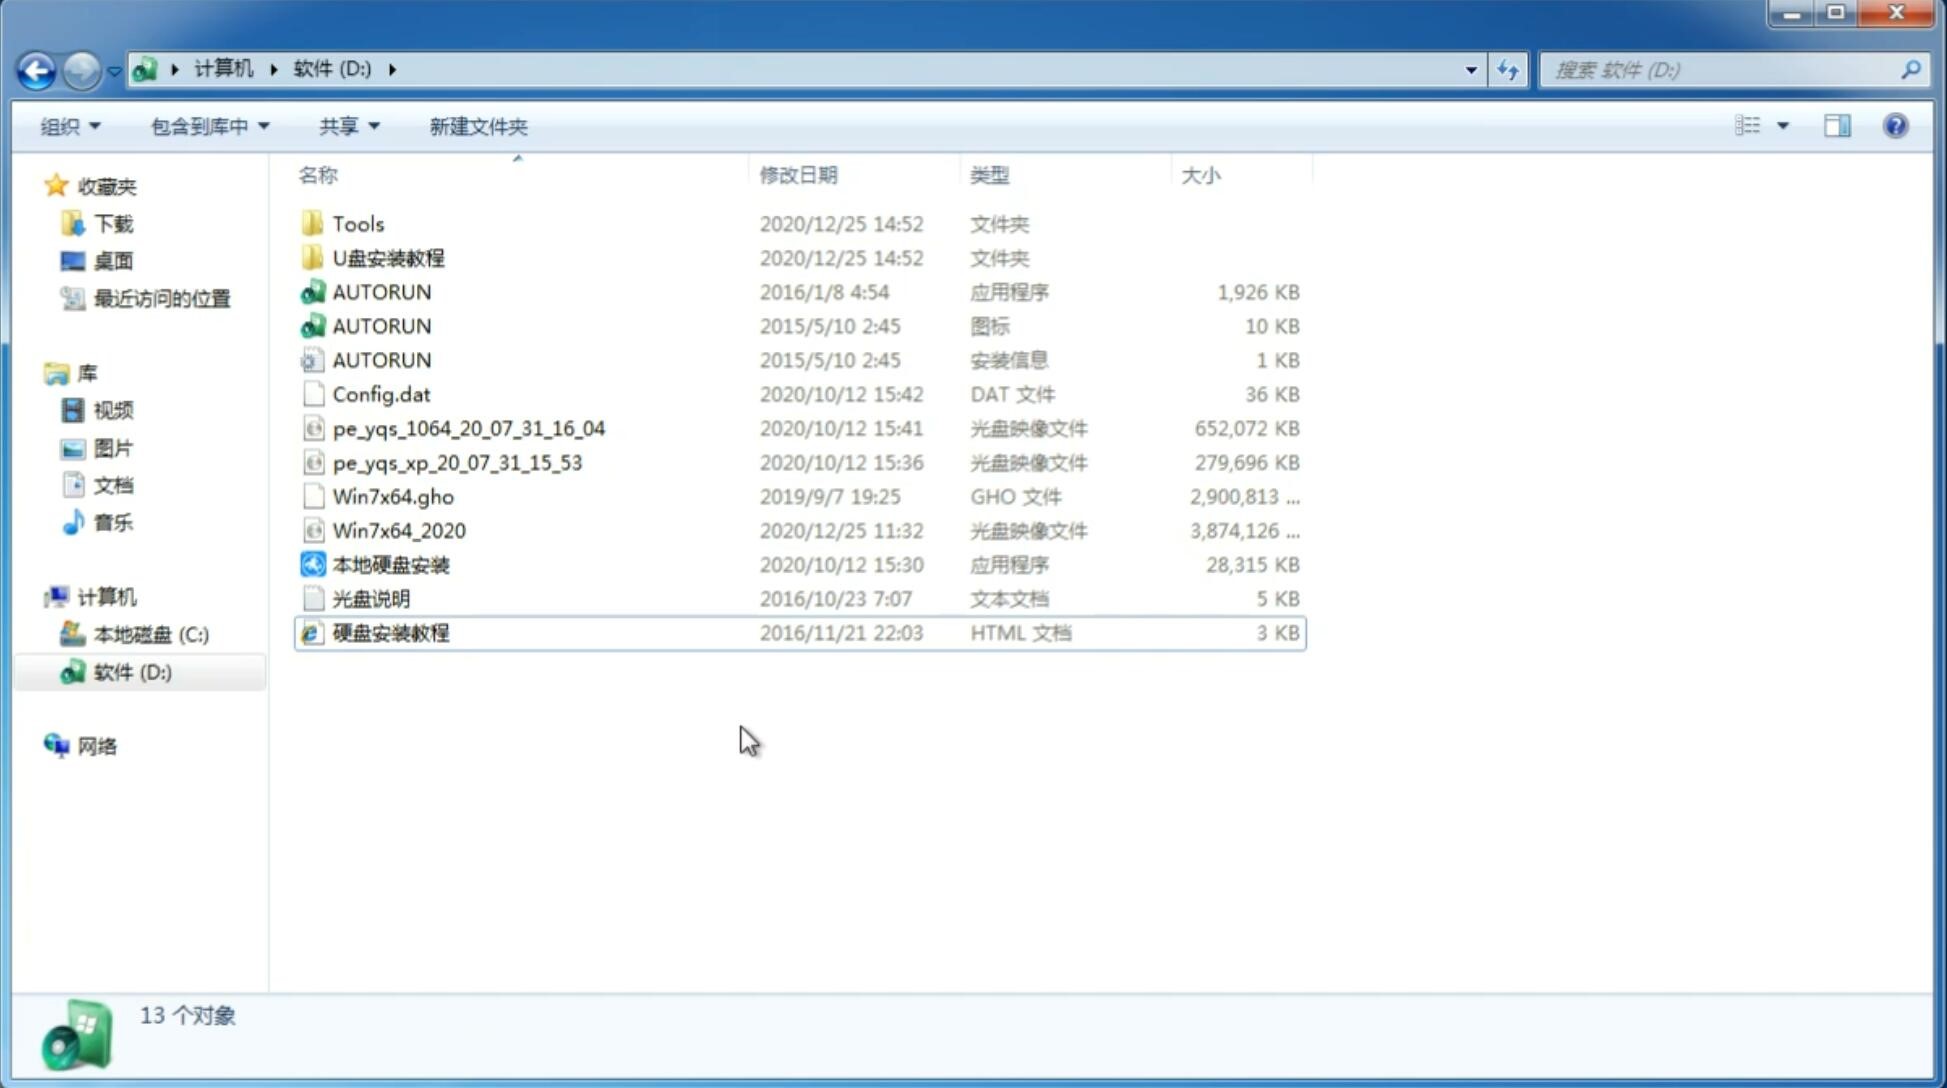Open Win7x64_2020 disc image file
Screen dimensions: 1947x1088
click(400, 531)
